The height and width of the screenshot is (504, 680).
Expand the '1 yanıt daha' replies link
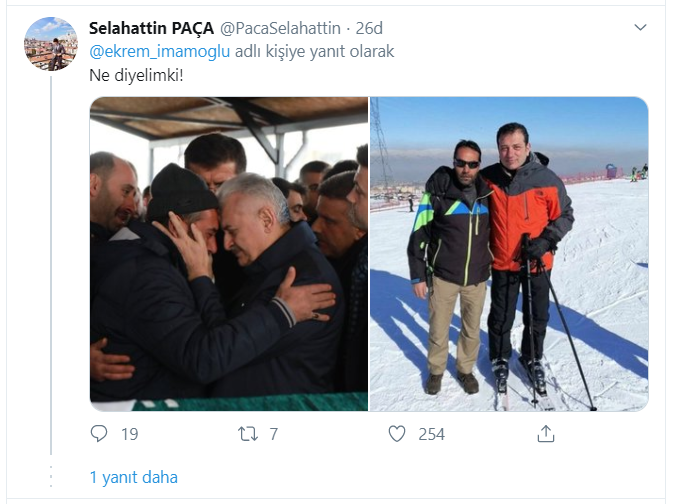coord(134,477)
